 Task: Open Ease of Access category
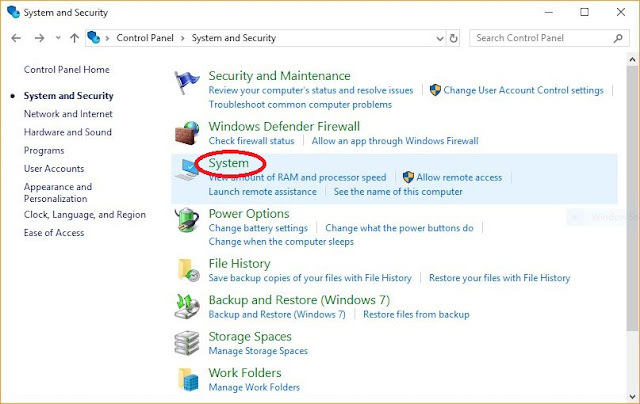54,233
